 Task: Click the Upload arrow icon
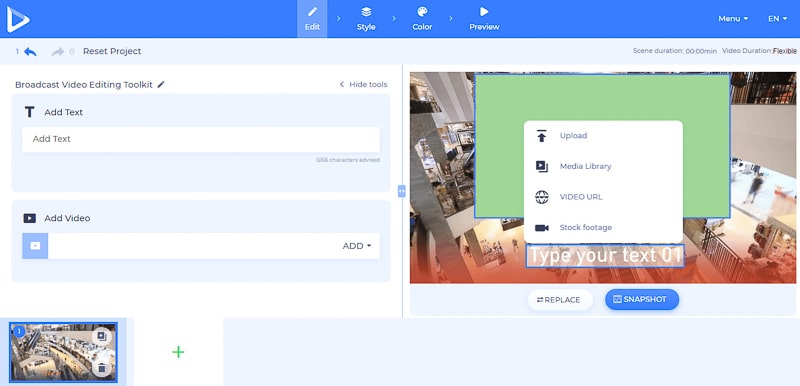(542, 136)
